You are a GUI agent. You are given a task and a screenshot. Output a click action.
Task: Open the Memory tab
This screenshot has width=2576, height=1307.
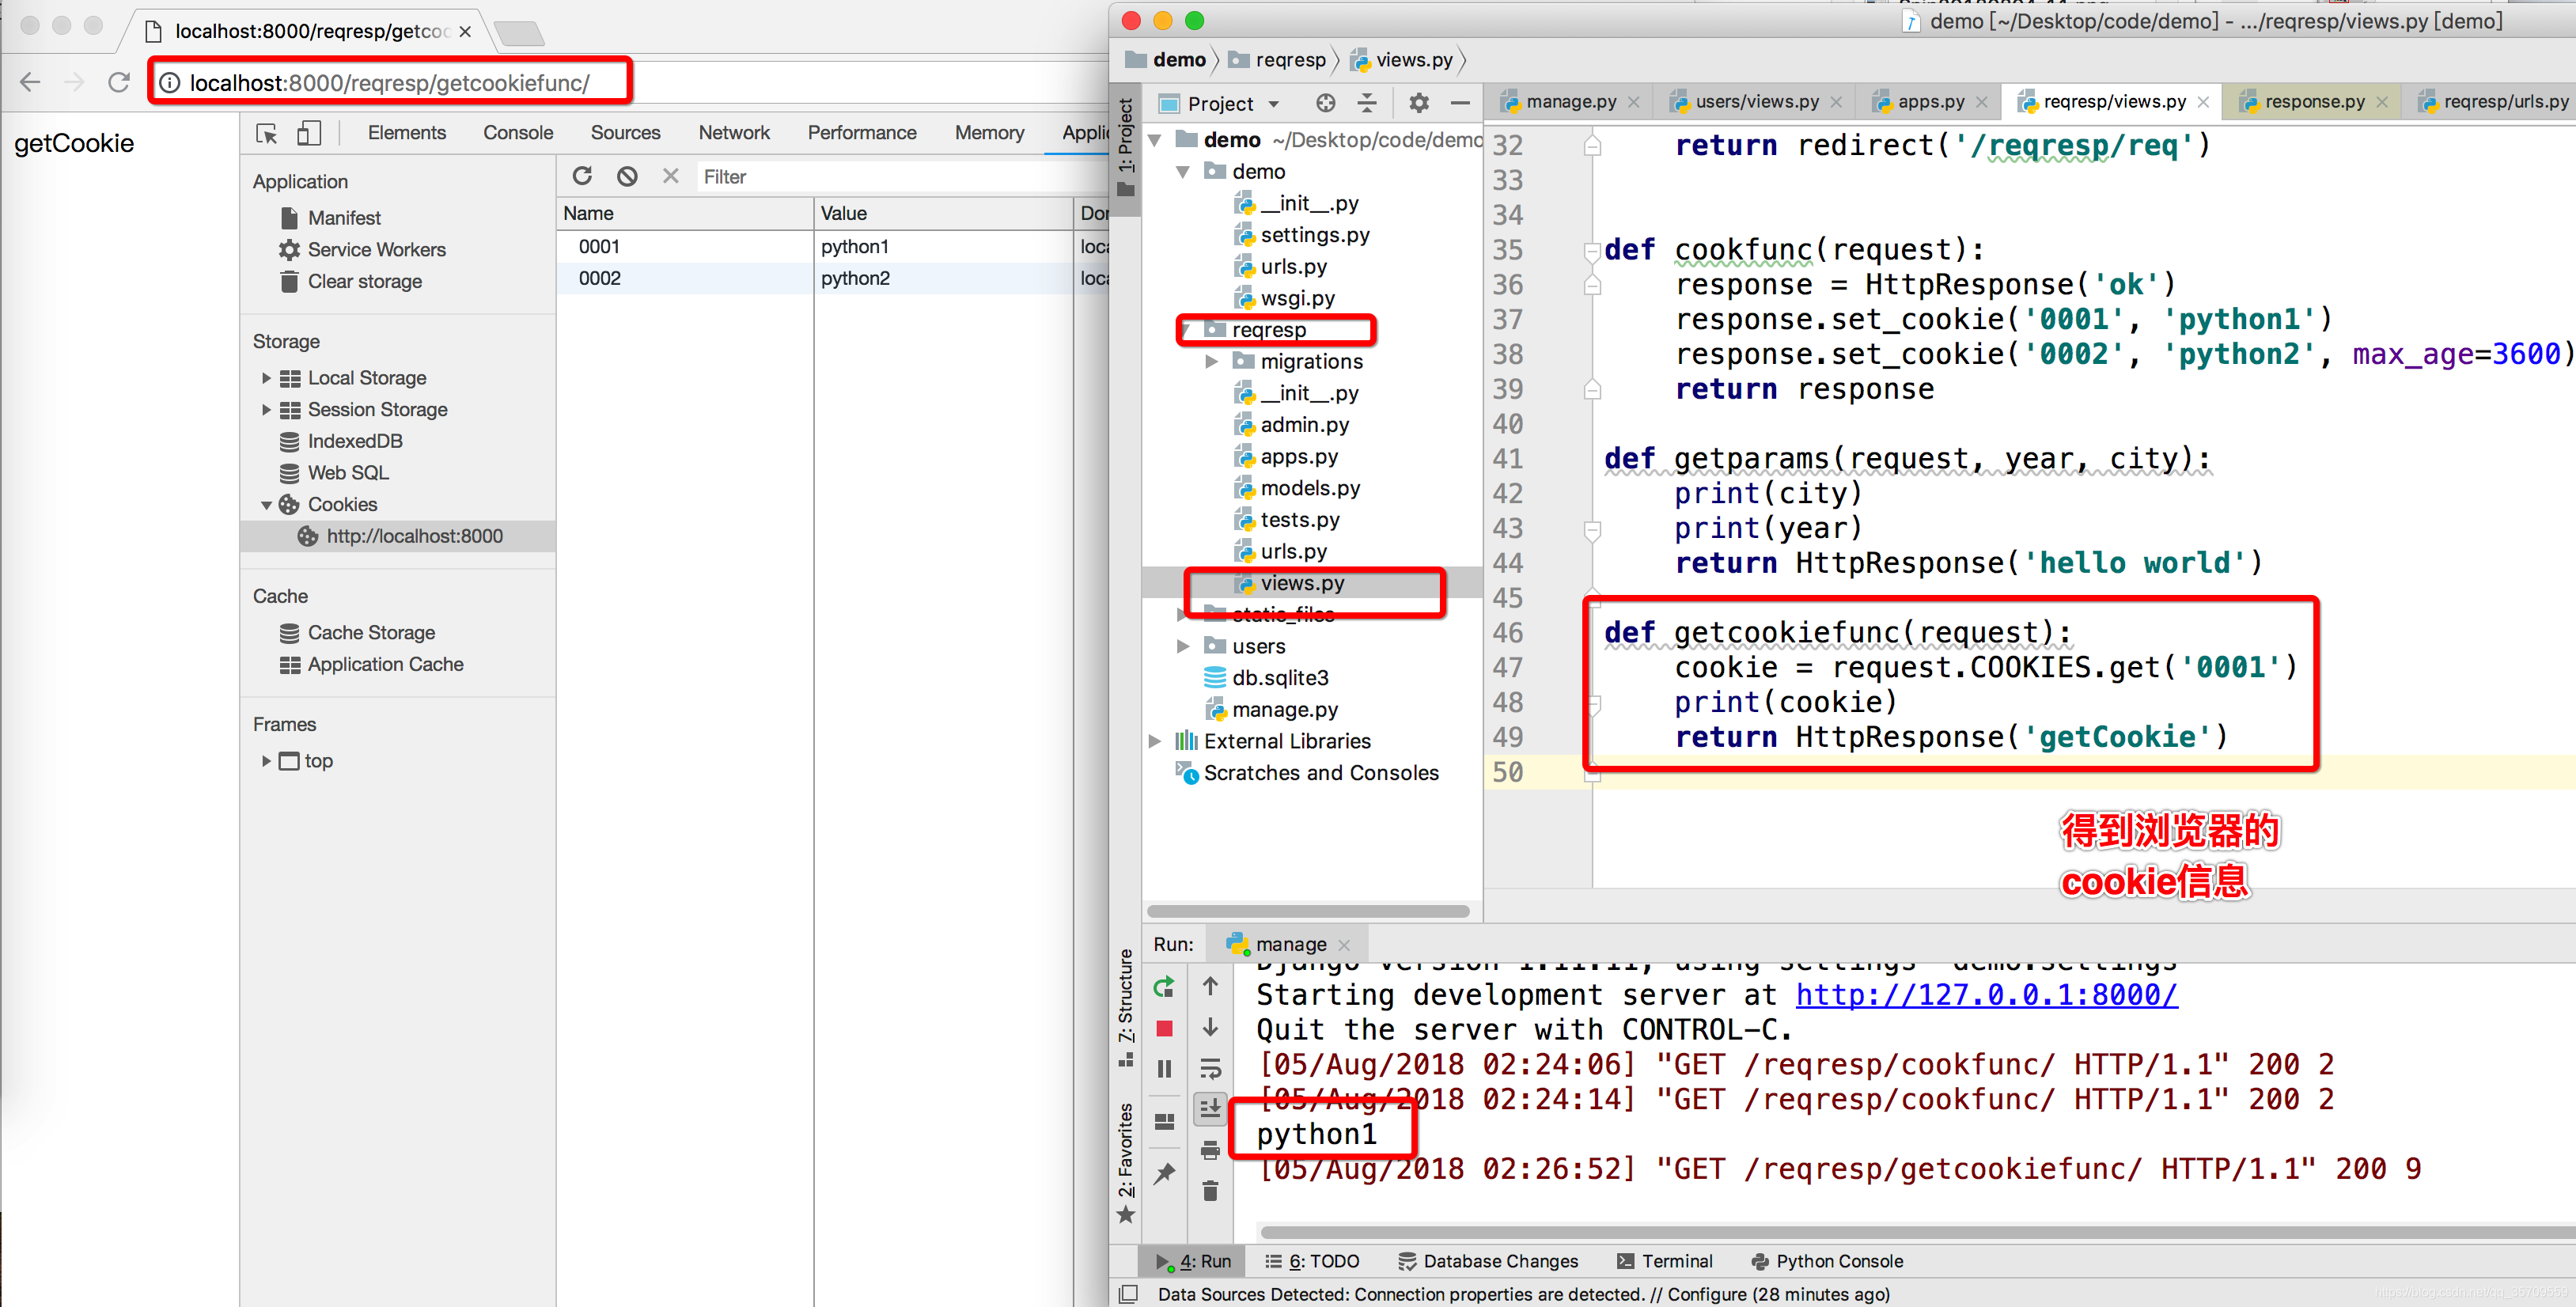click(989, 133)
